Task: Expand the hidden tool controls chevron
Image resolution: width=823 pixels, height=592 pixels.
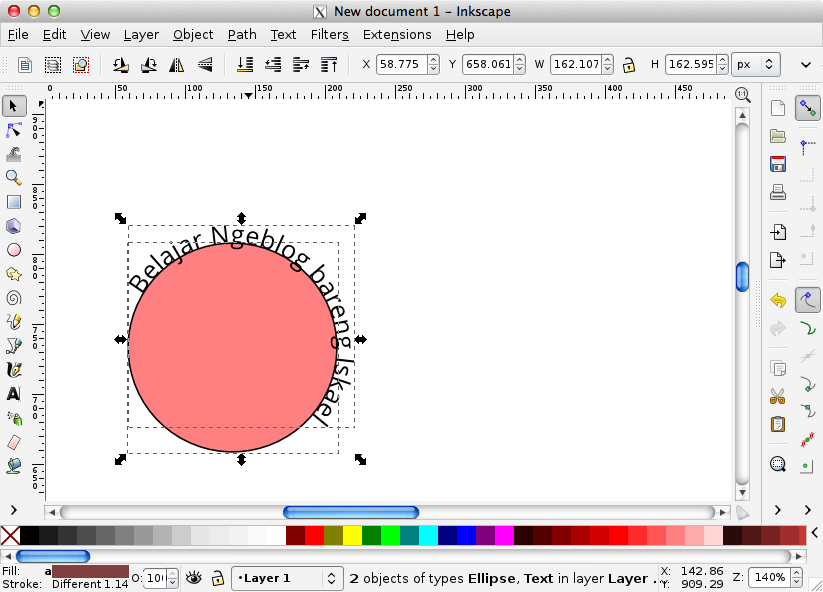Action: click(806, 65)
